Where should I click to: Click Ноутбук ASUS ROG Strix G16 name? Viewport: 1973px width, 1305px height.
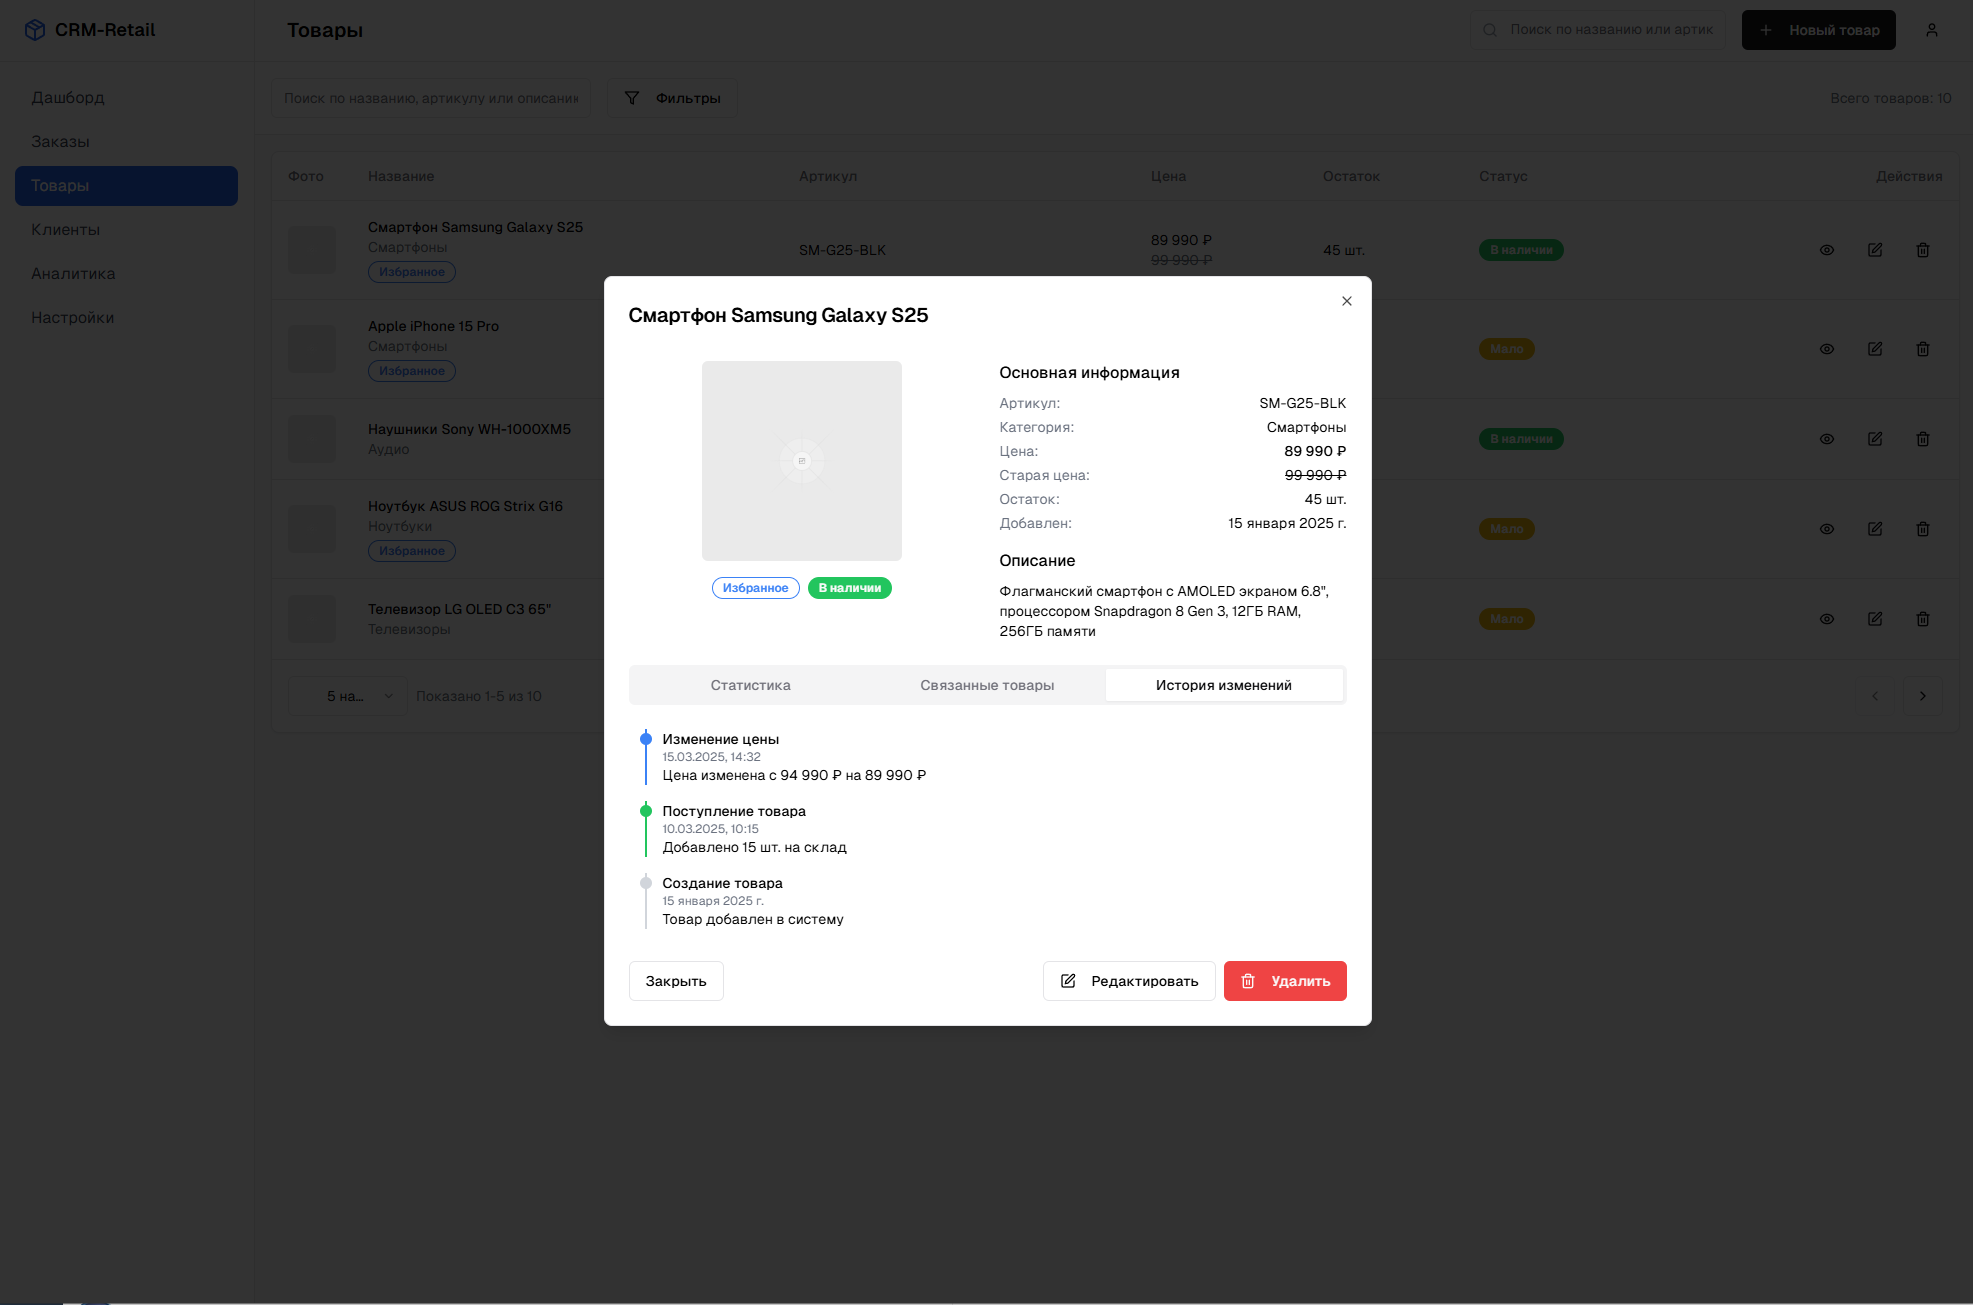pyautogui.click(x=465, y=506)
